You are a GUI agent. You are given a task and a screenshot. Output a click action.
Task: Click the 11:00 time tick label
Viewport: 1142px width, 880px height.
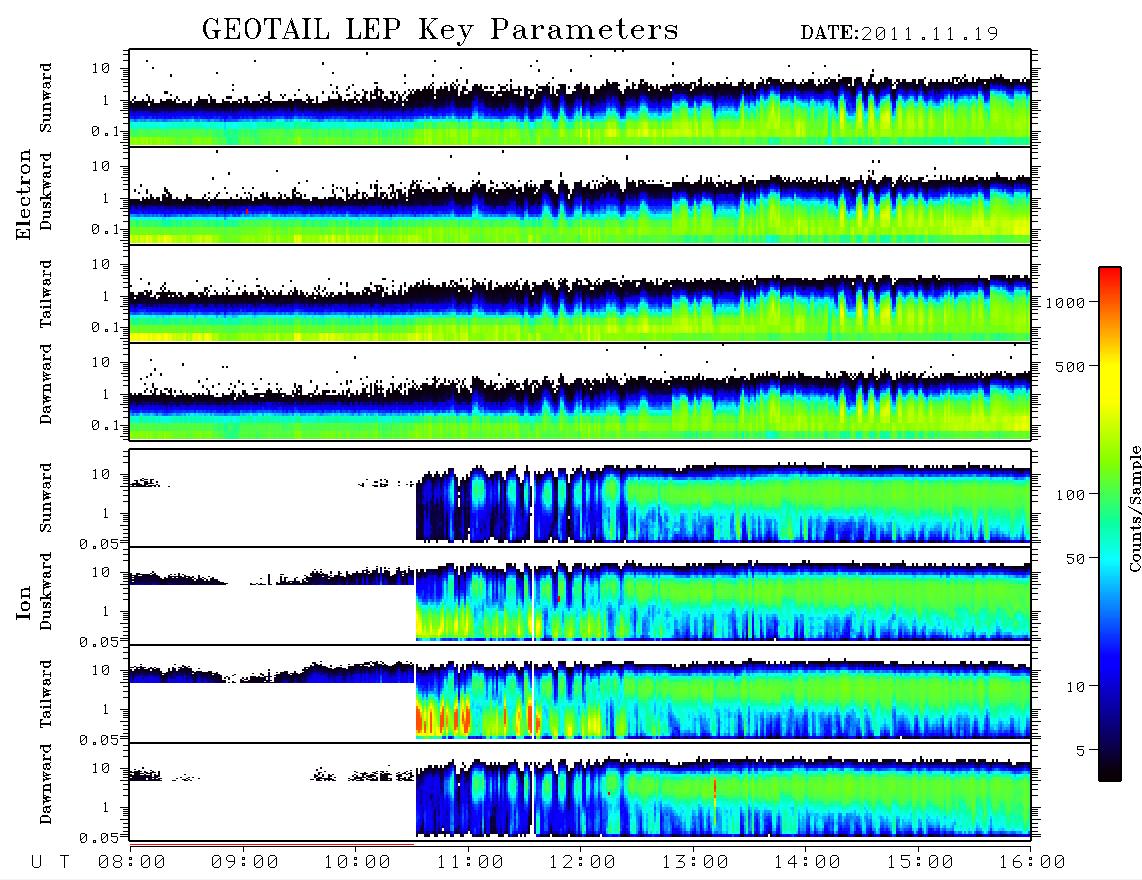pos(470,863)
